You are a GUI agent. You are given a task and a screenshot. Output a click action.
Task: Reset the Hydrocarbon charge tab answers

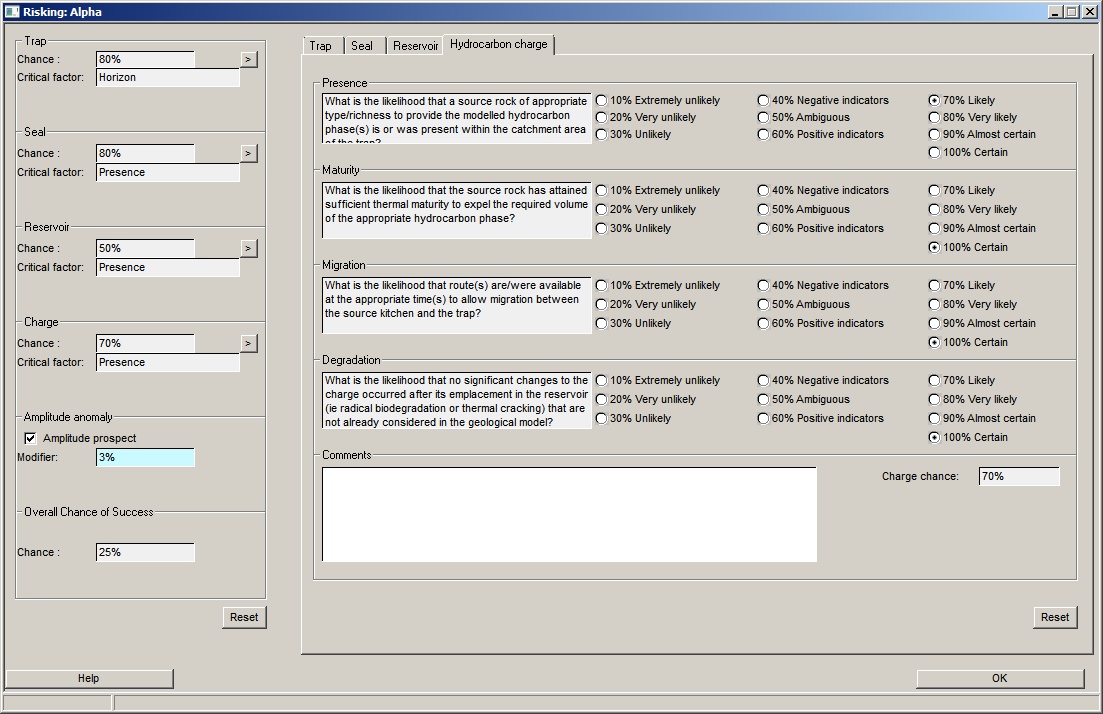click(1054, 617)
